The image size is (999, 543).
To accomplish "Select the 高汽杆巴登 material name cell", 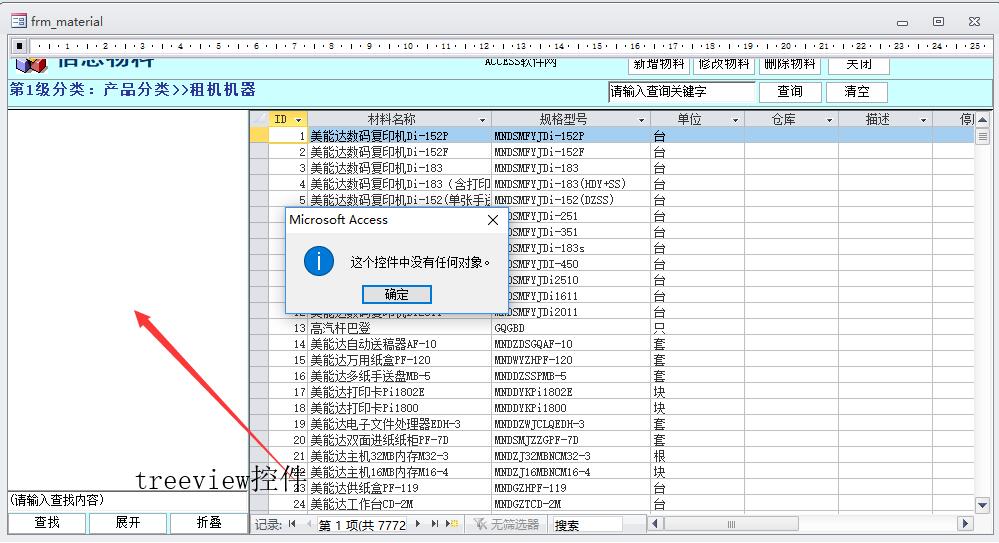I will click(x=400, y=328).
